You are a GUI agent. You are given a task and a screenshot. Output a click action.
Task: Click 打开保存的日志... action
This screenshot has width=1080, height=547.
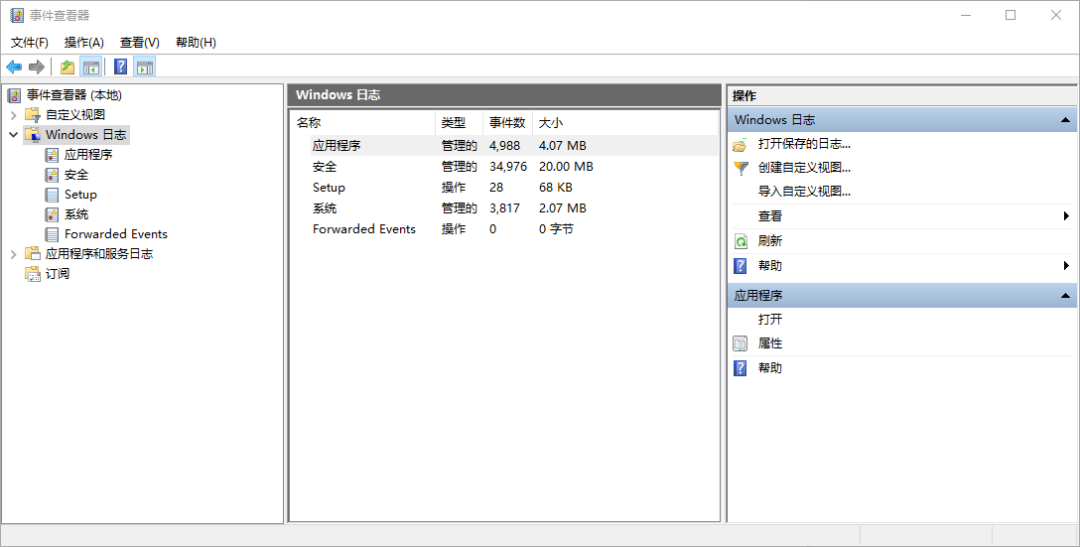point(804,144)
